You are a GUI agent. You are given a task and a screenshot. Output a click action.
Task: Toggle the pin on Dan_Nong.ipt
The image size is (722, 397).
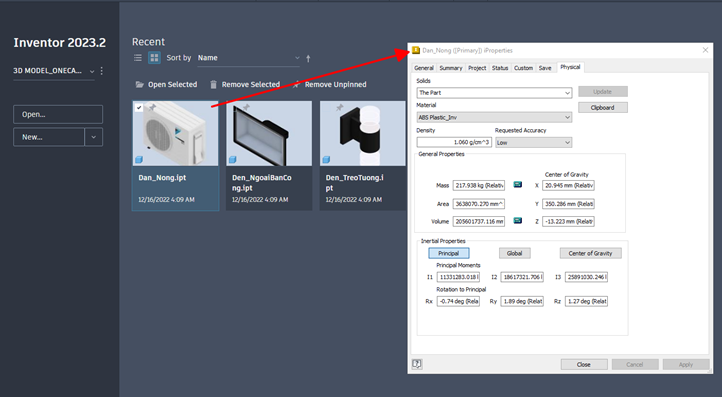click(x=152, y=107)
